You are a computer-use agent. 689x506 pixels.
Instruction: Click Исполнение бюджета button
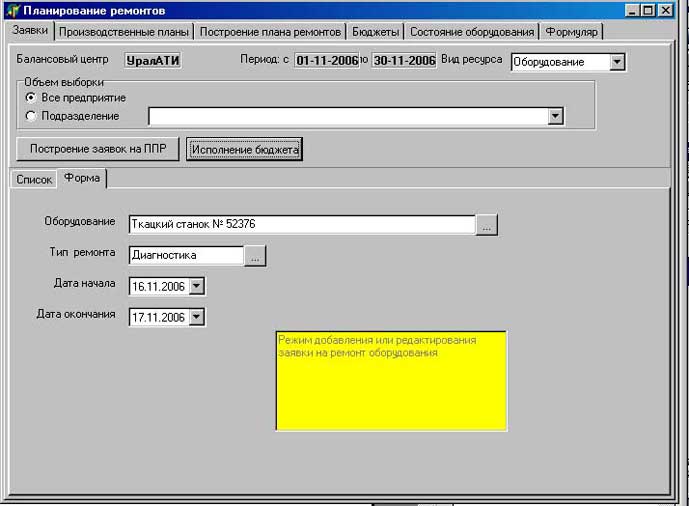(x=245, y=149)
